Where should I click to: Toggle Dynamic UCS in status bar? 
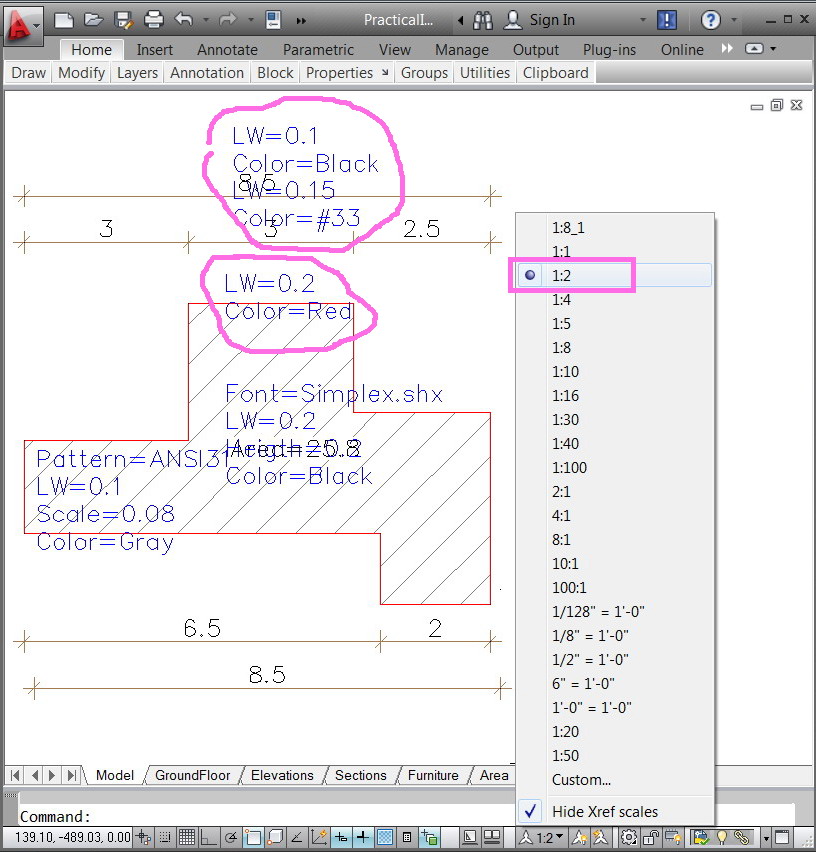click(319, 837)
